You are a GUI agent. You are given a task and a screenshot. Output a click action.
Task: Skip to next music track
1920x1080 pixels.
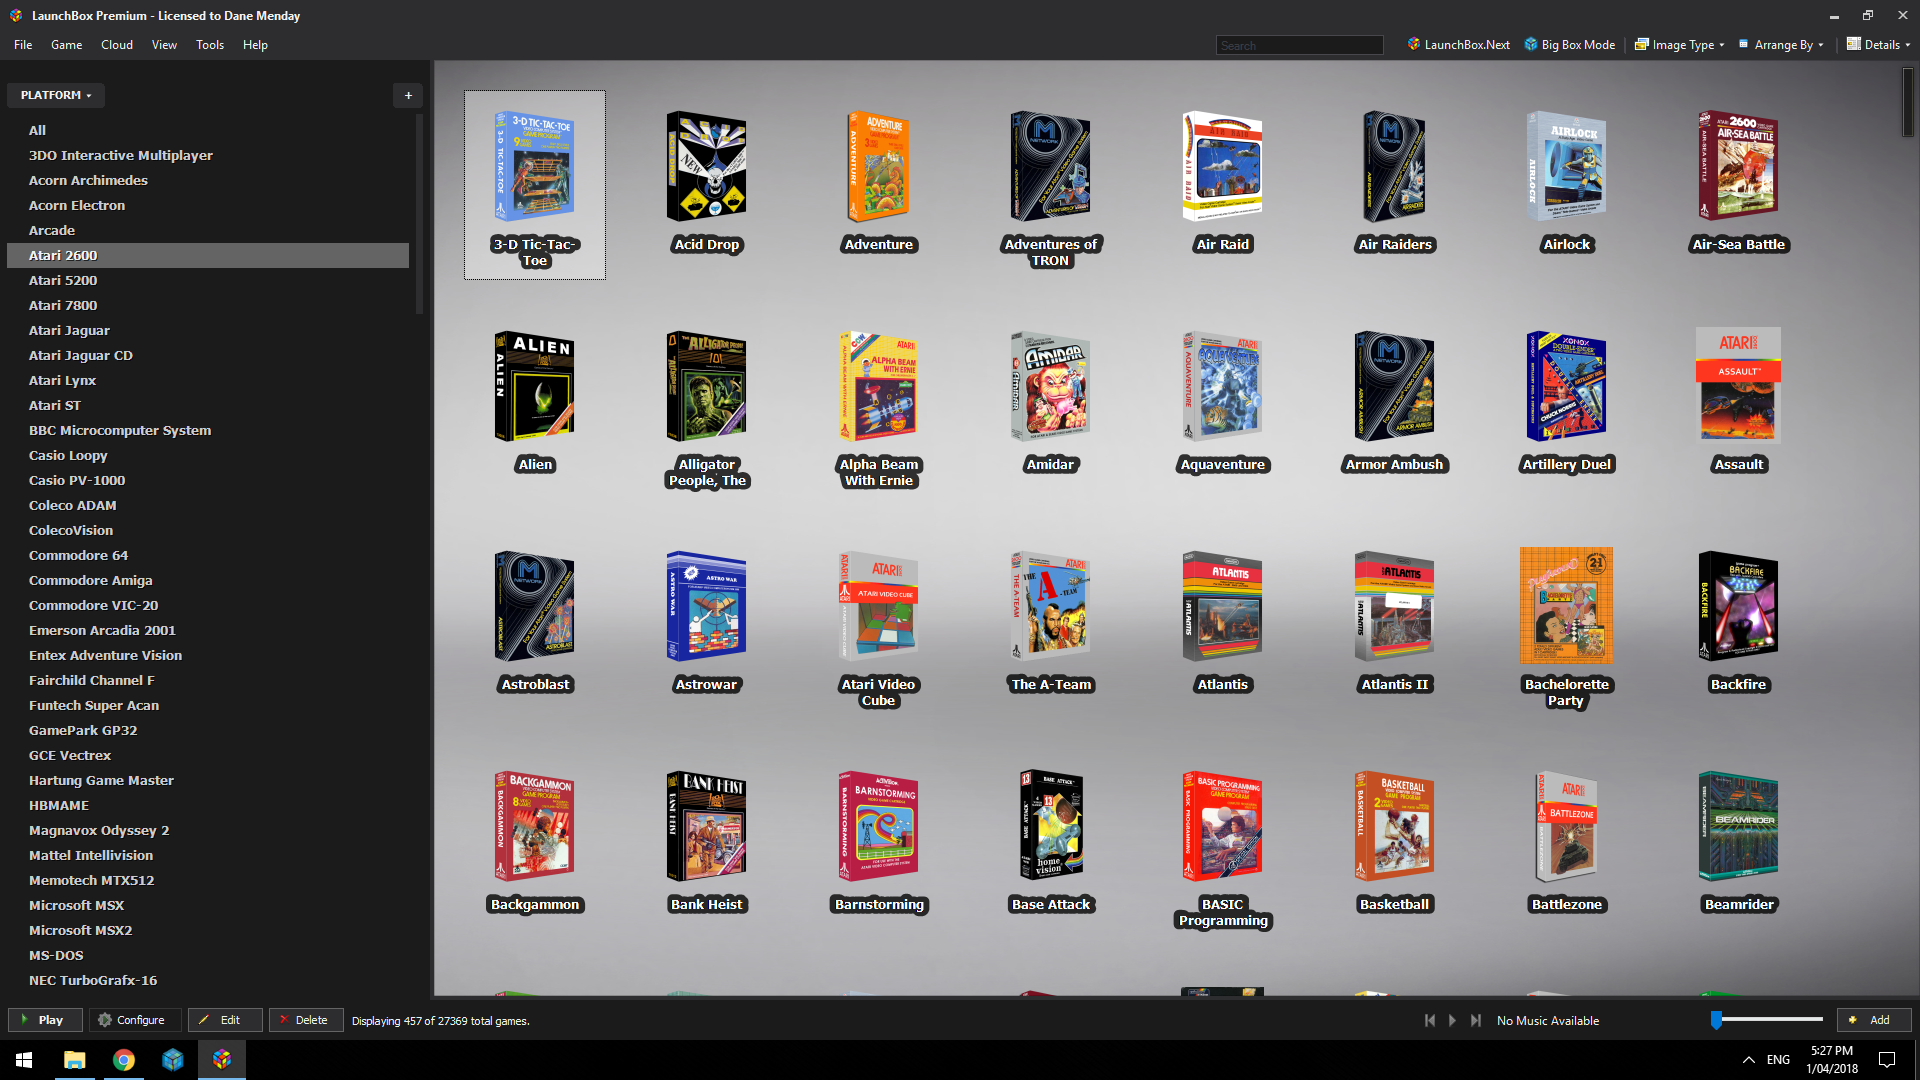[x=1476, y=1020]
